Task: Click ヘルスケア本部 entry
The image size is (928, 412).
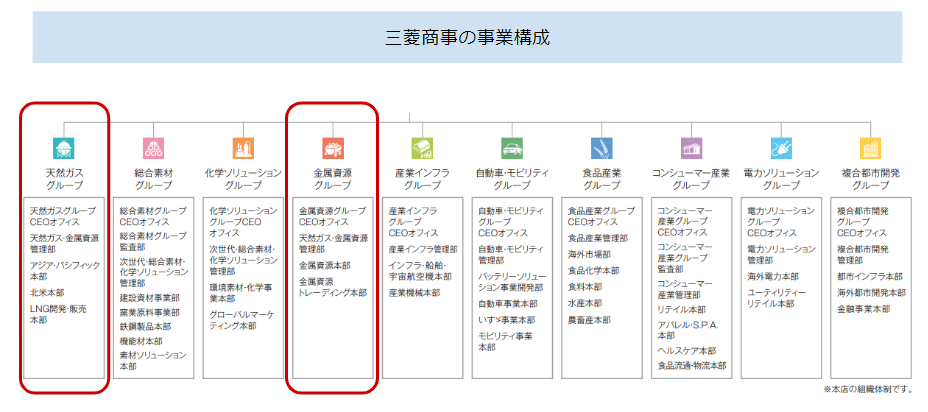Action: tap(687, 350)
